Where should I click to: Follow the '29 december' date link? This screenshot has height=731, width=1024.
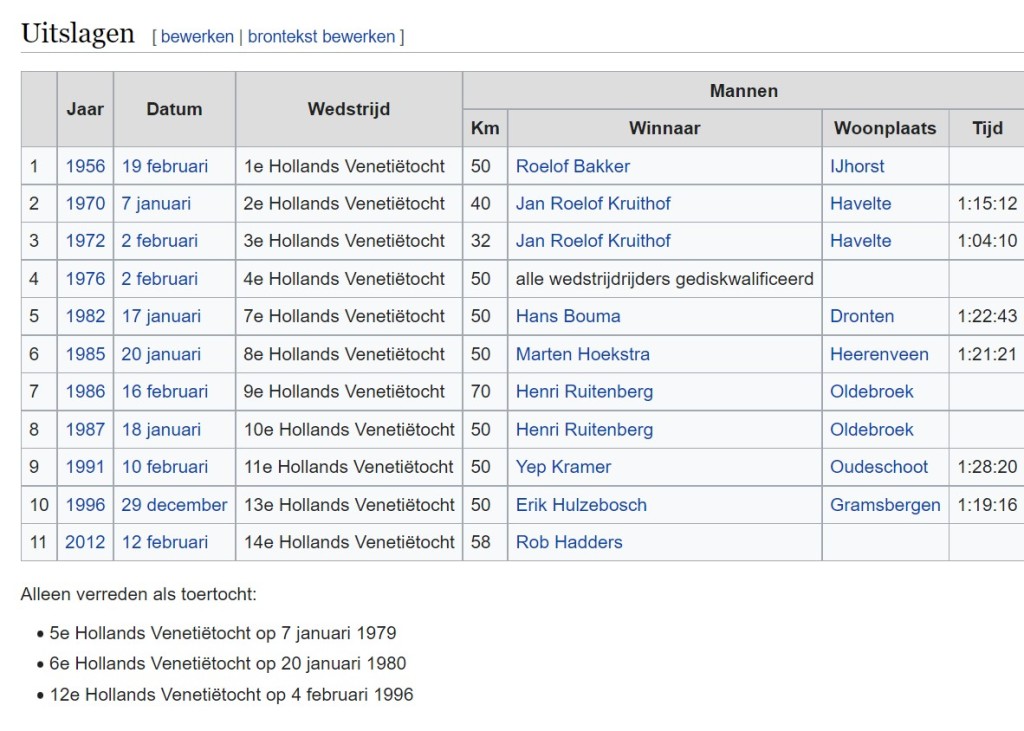click(x=174, y=504)
